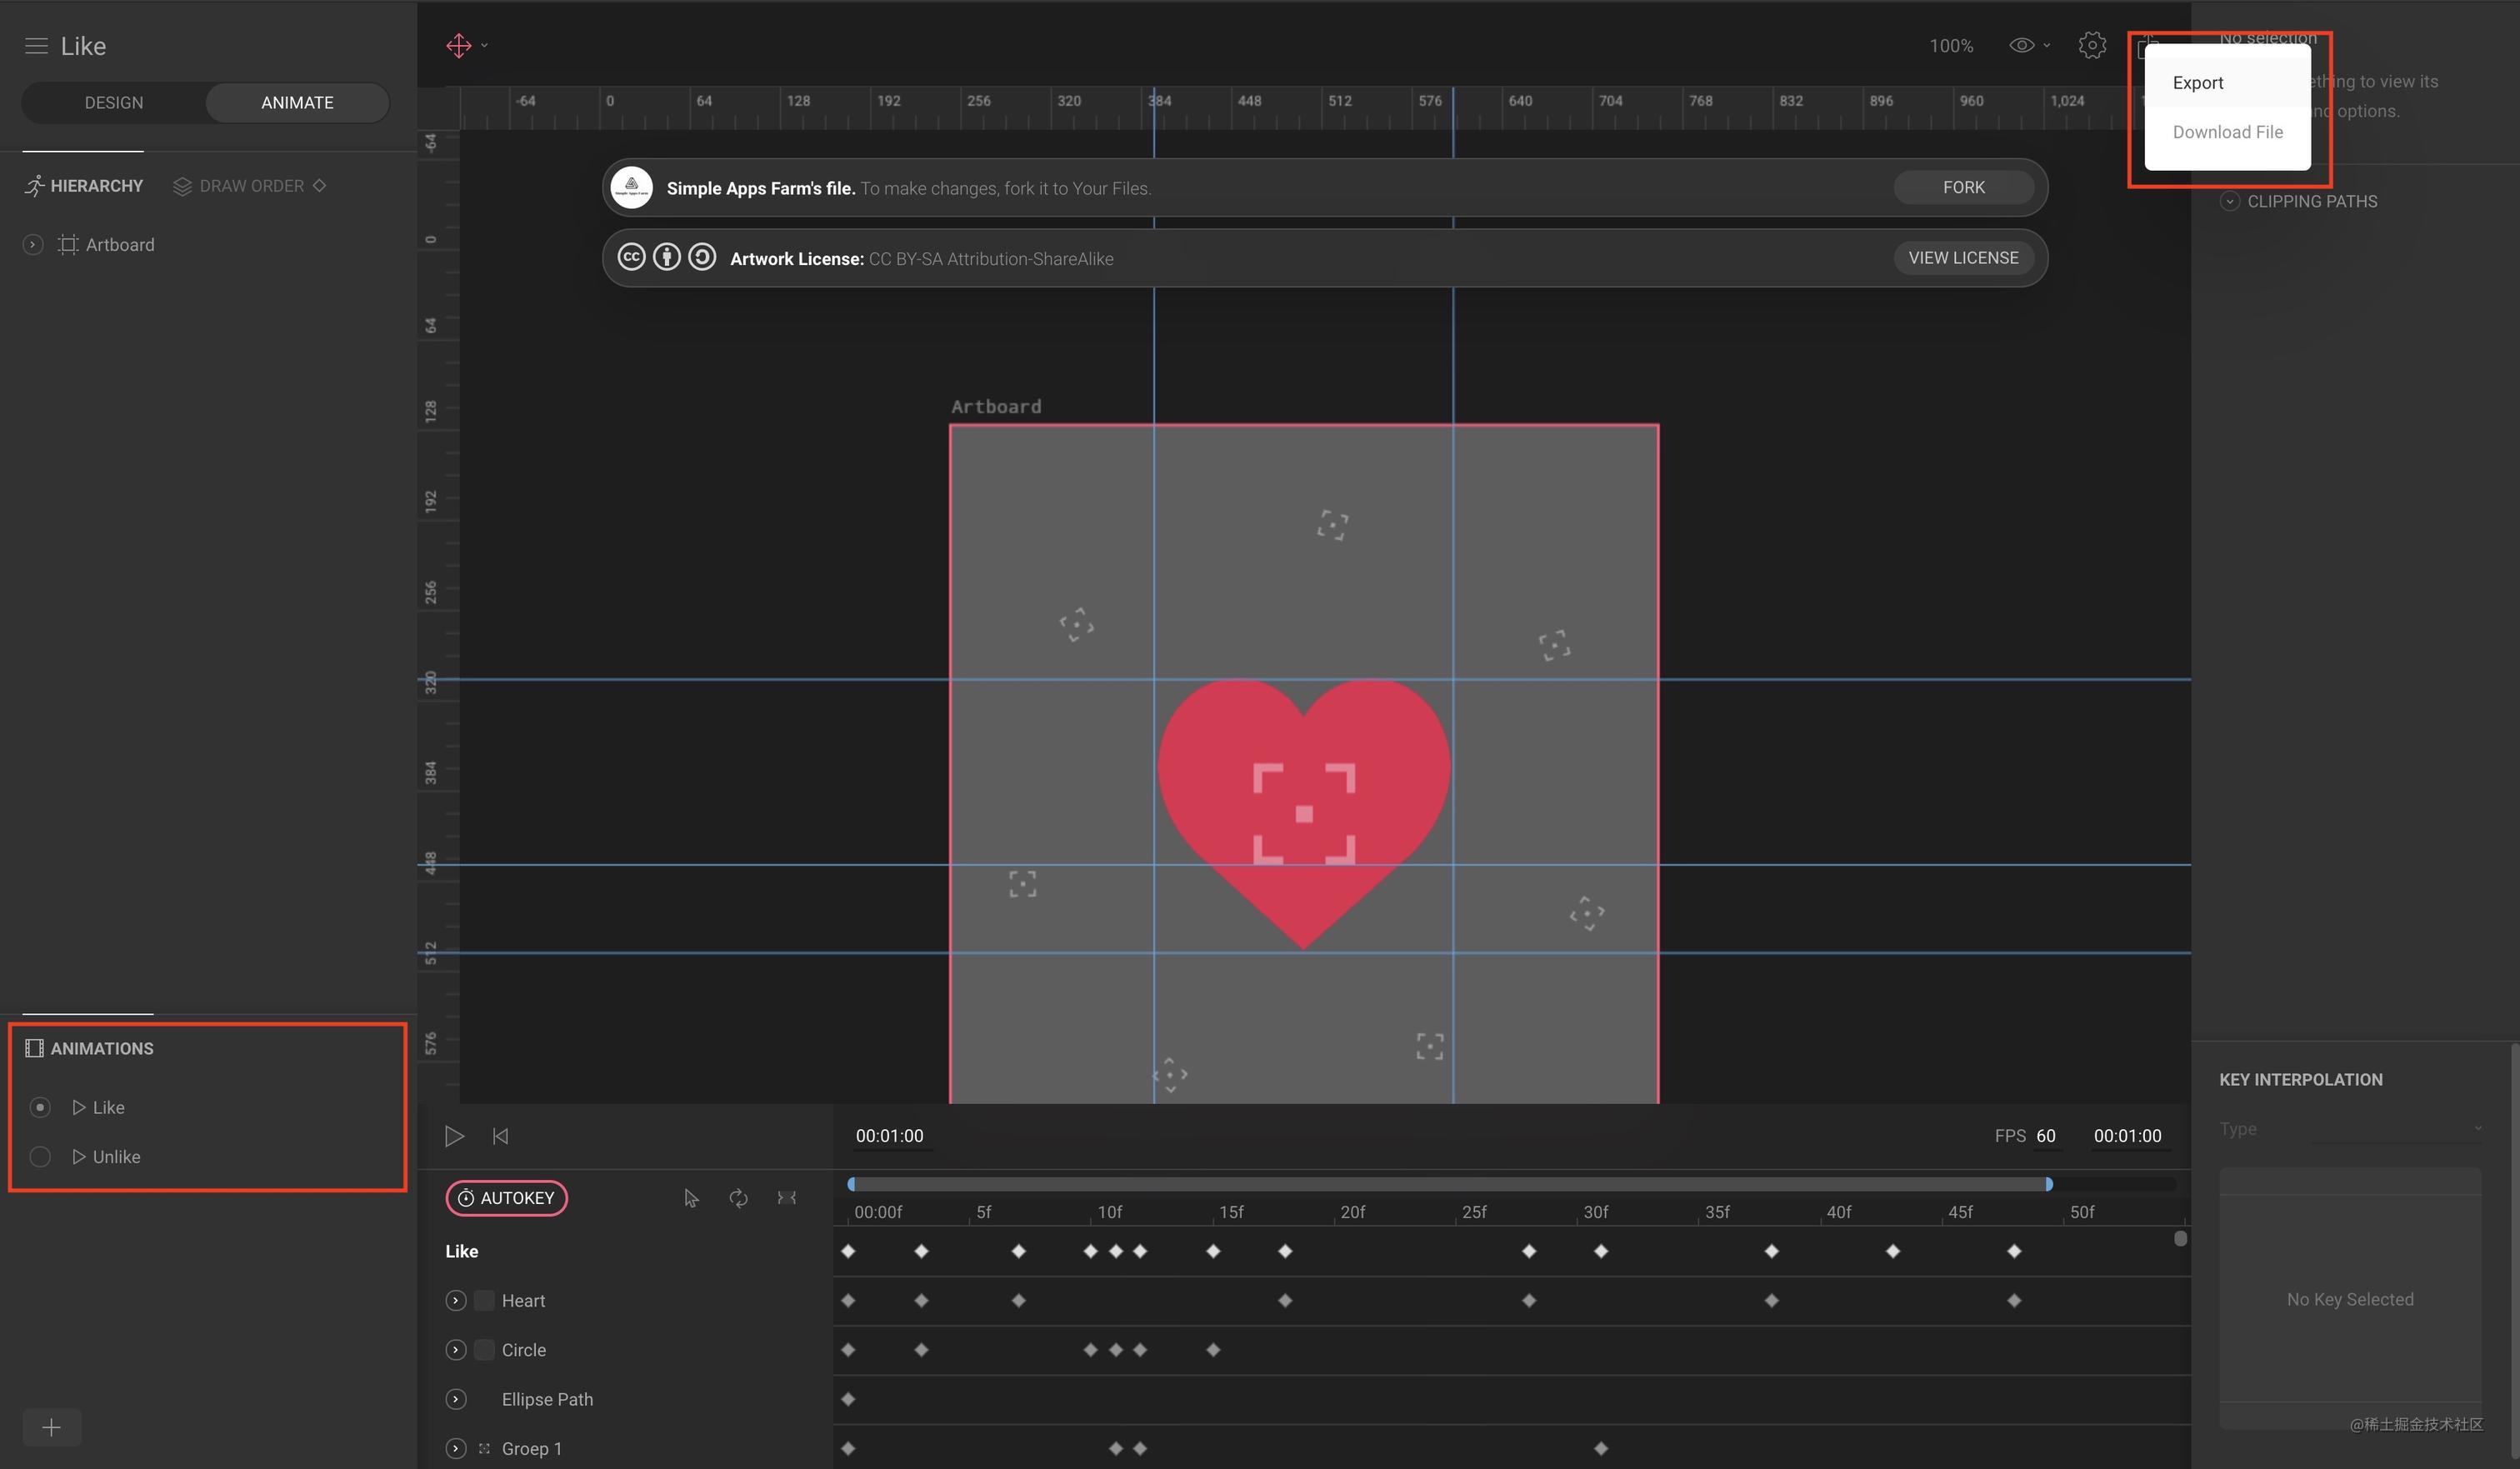
Task: Select the only keyframe in Ellipse Path row
Action: point(848,1399)
